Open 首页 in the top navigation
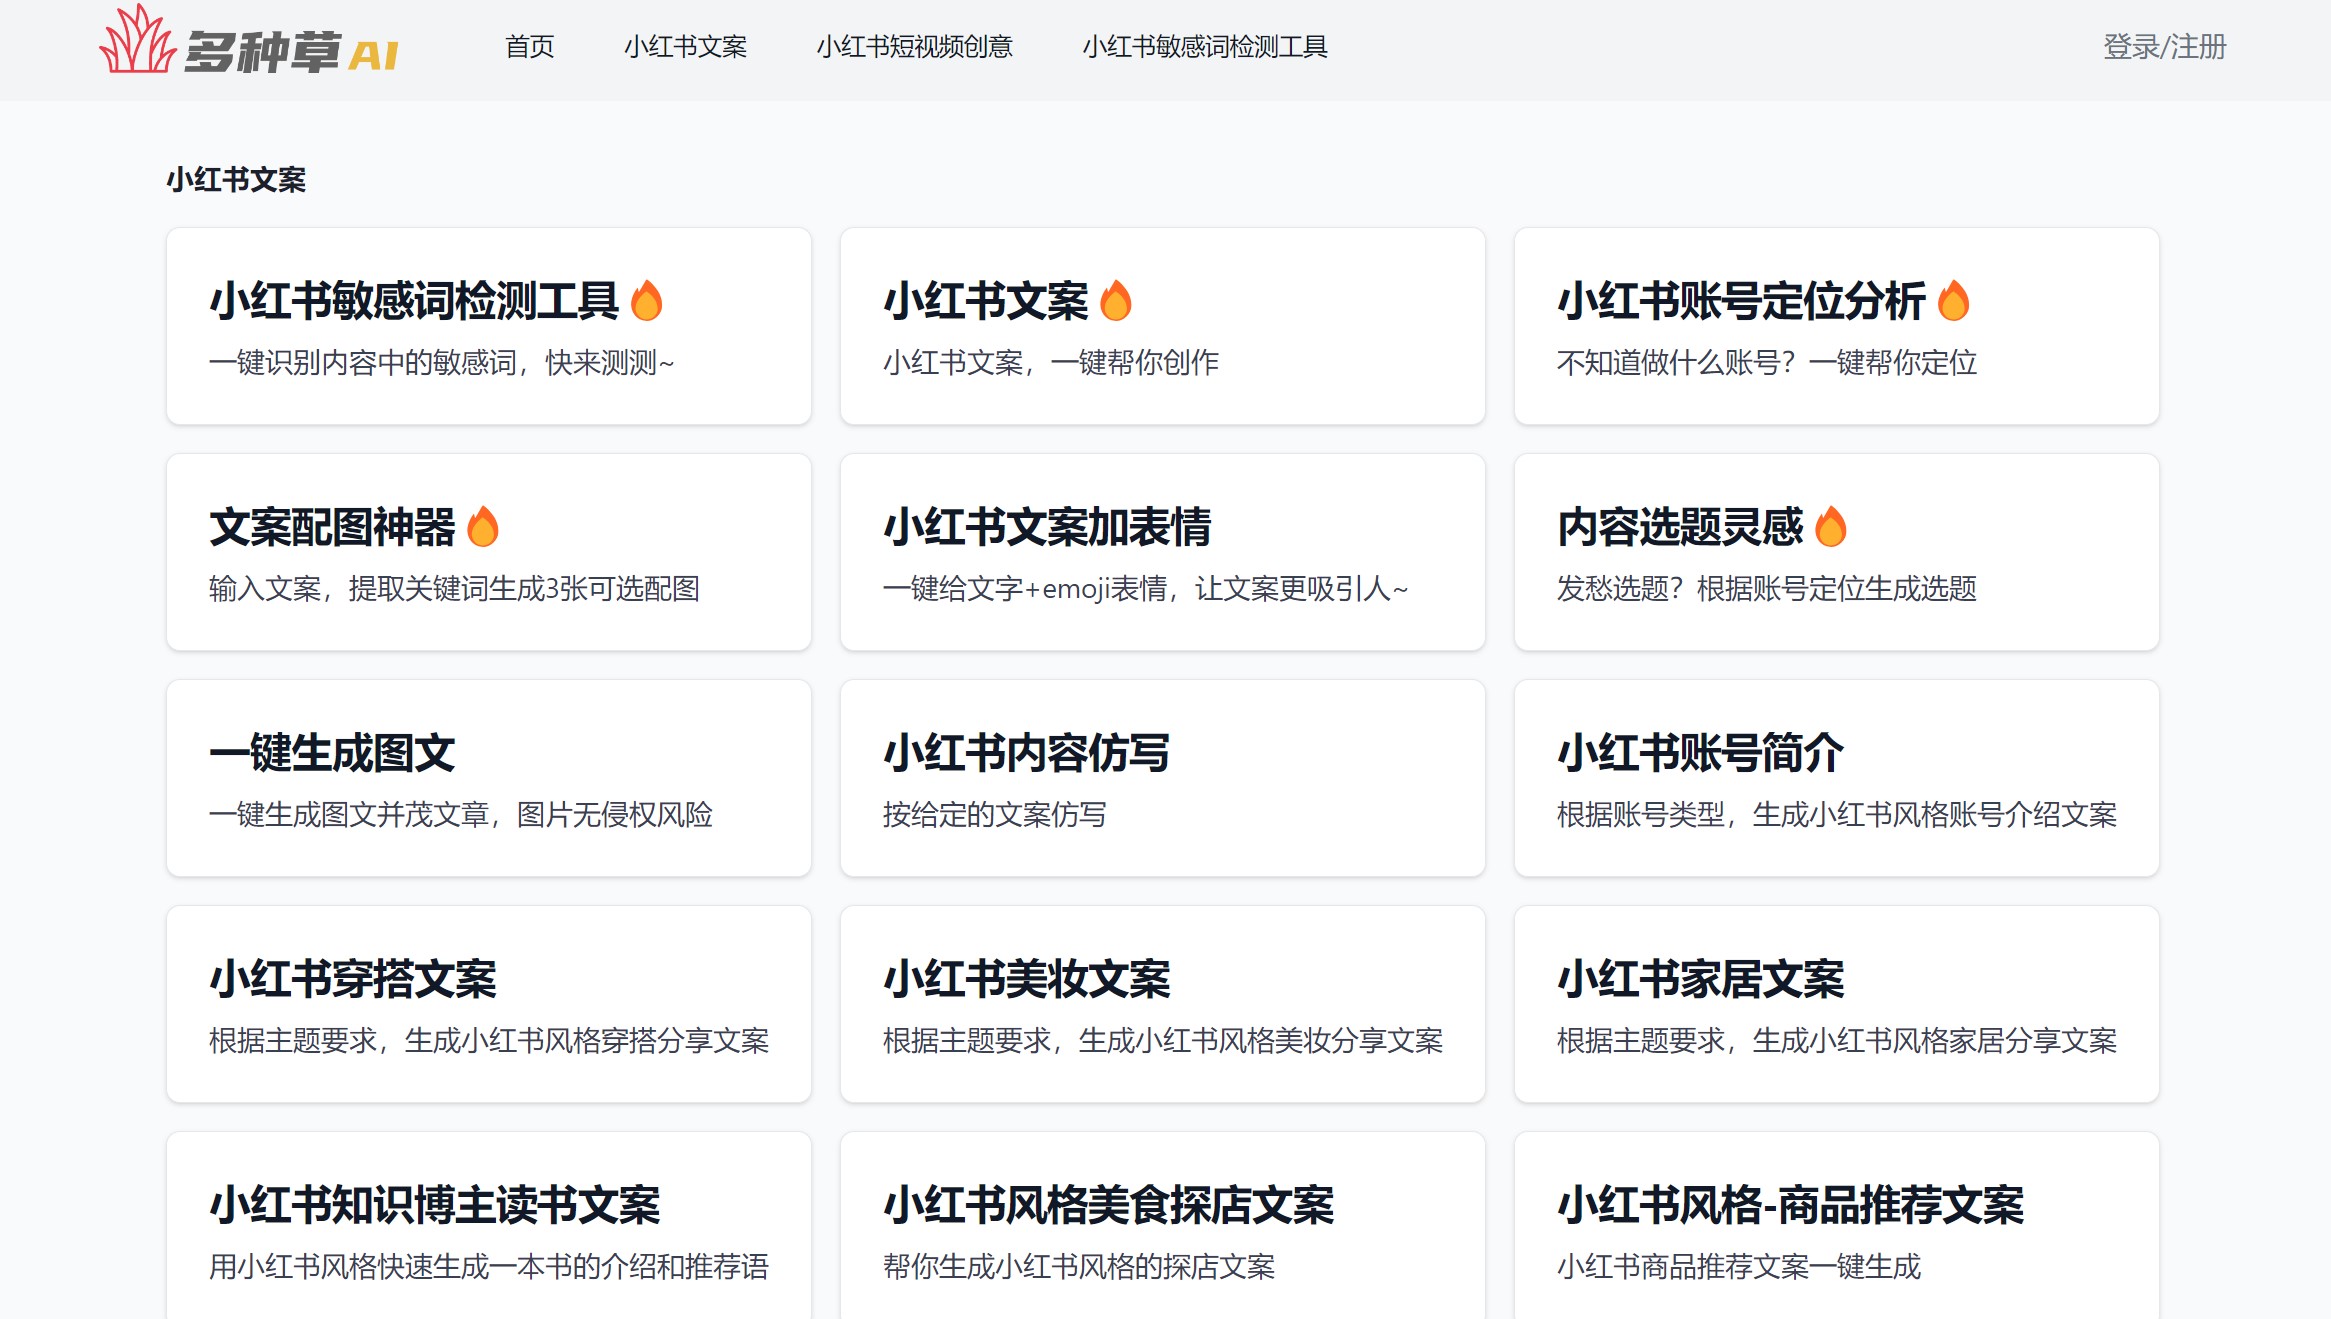 pyautogui.click(x=529, y=47)
